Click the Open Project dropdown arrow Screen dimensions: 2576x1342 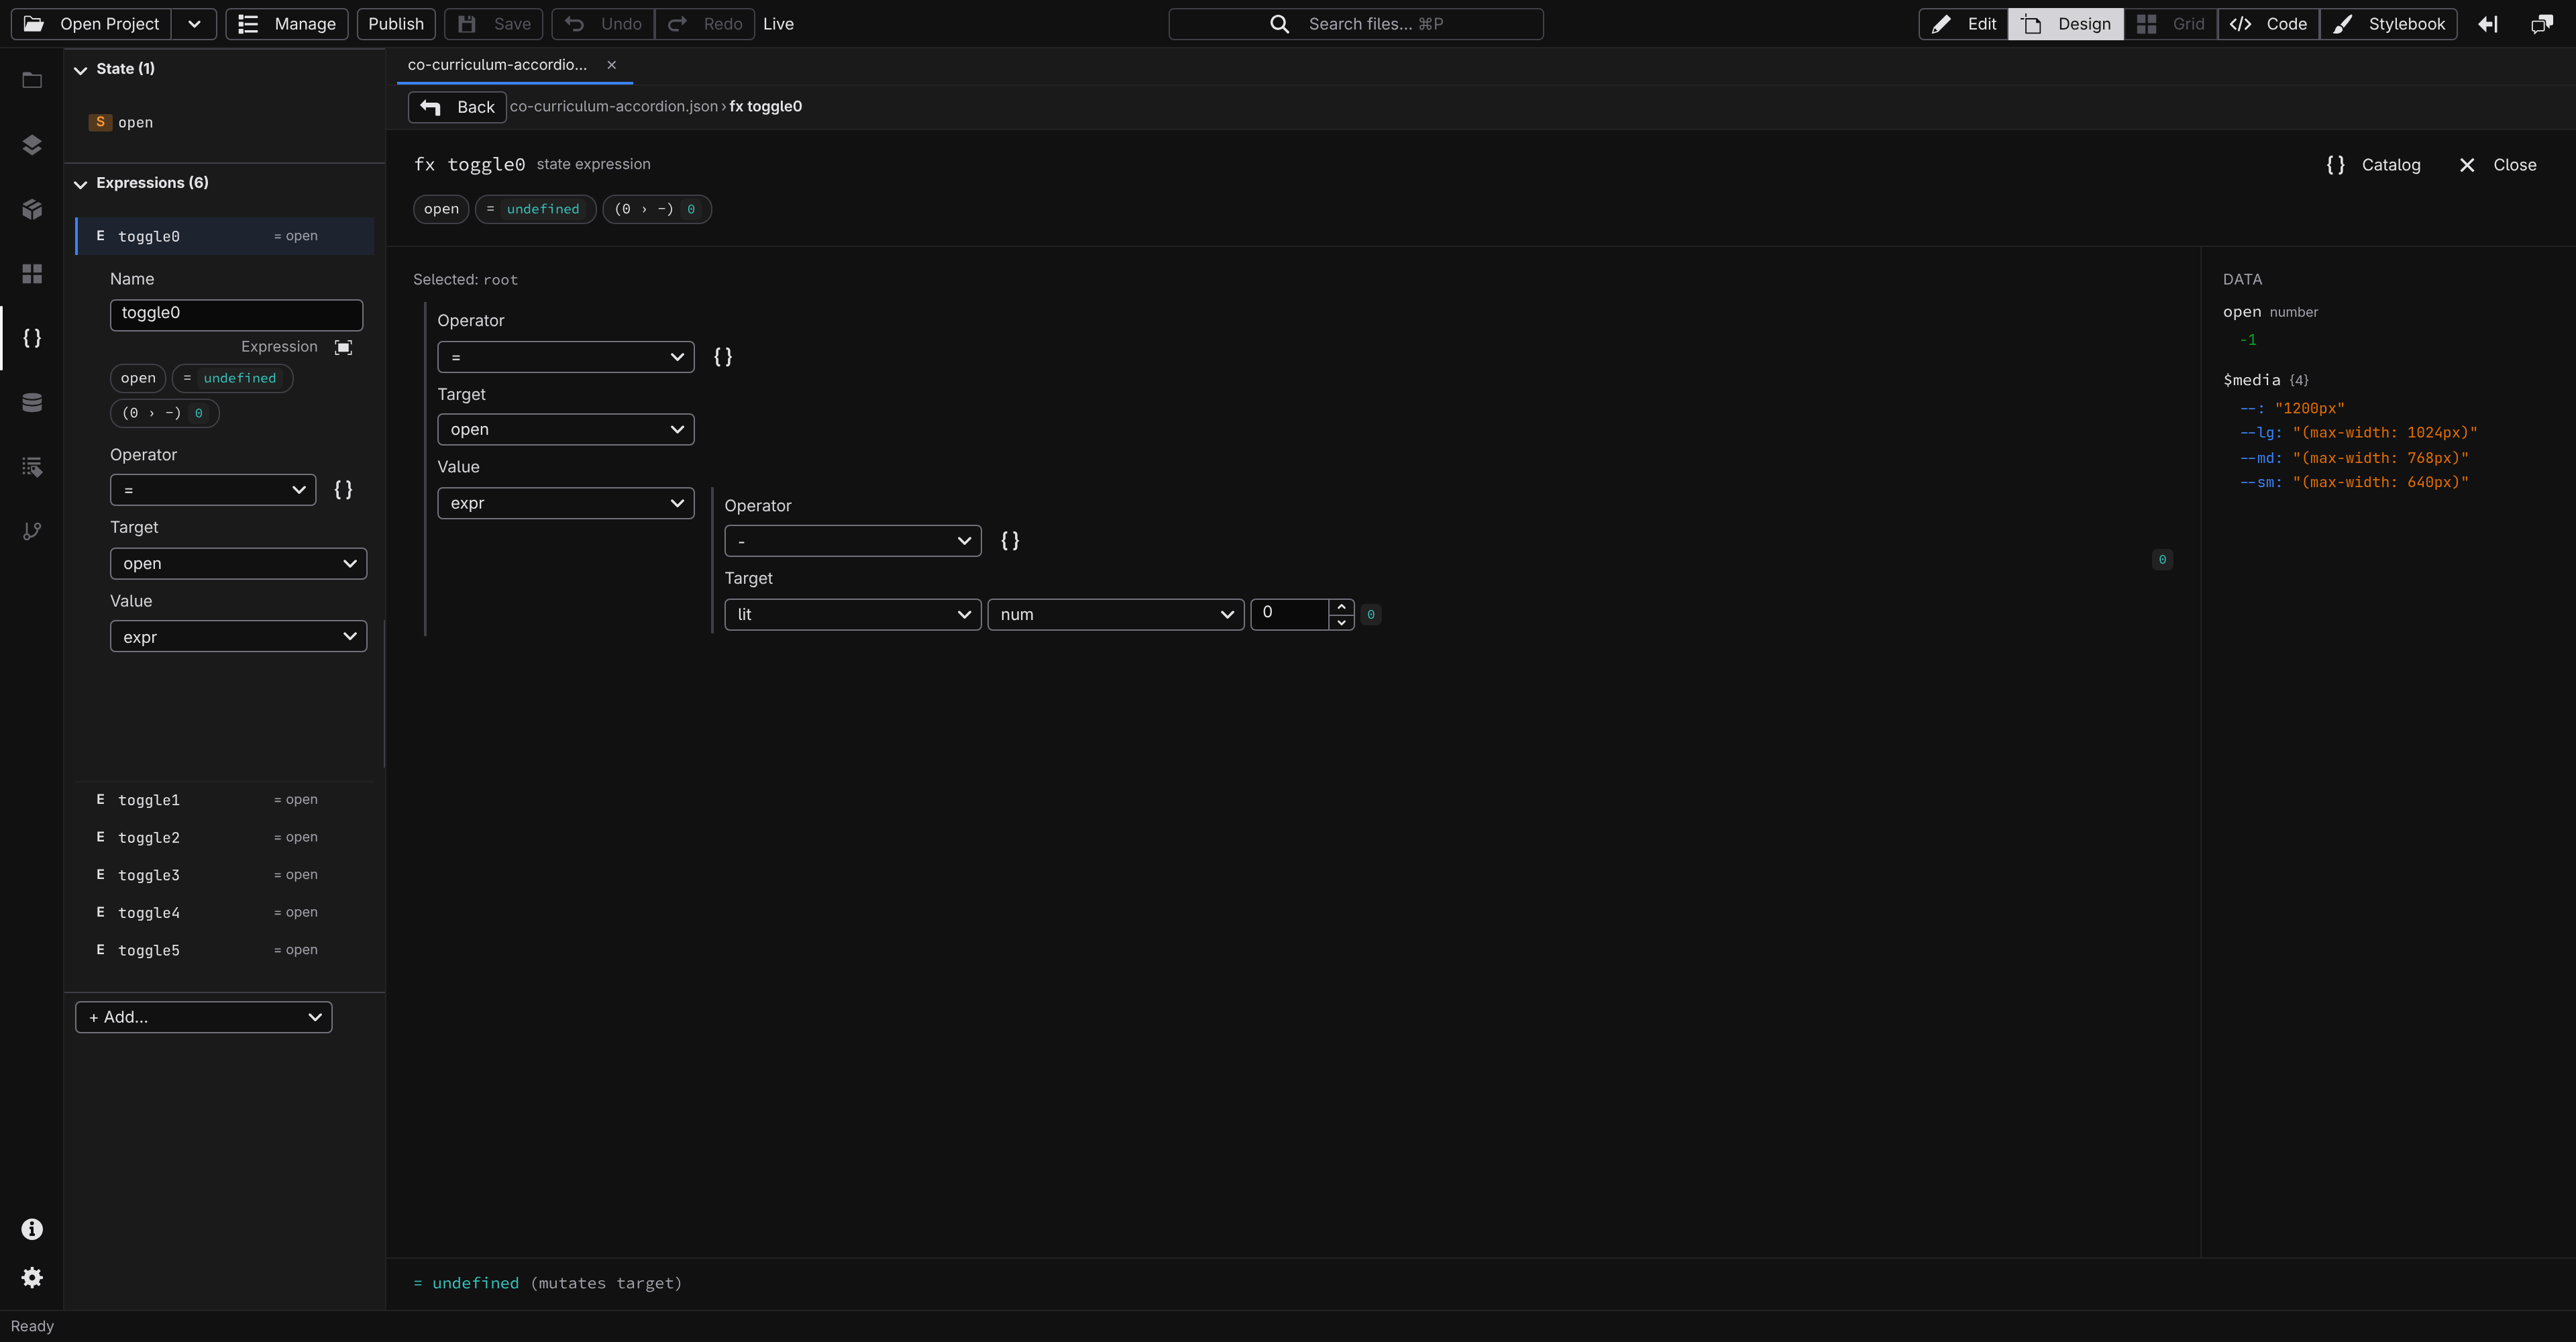pyautogui.click(x=194, y=24)
